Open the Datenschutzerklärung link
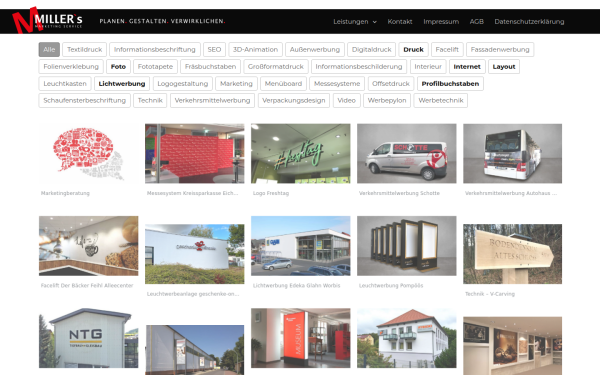This screenshot has width=600, height=375. tap(529, 22)
